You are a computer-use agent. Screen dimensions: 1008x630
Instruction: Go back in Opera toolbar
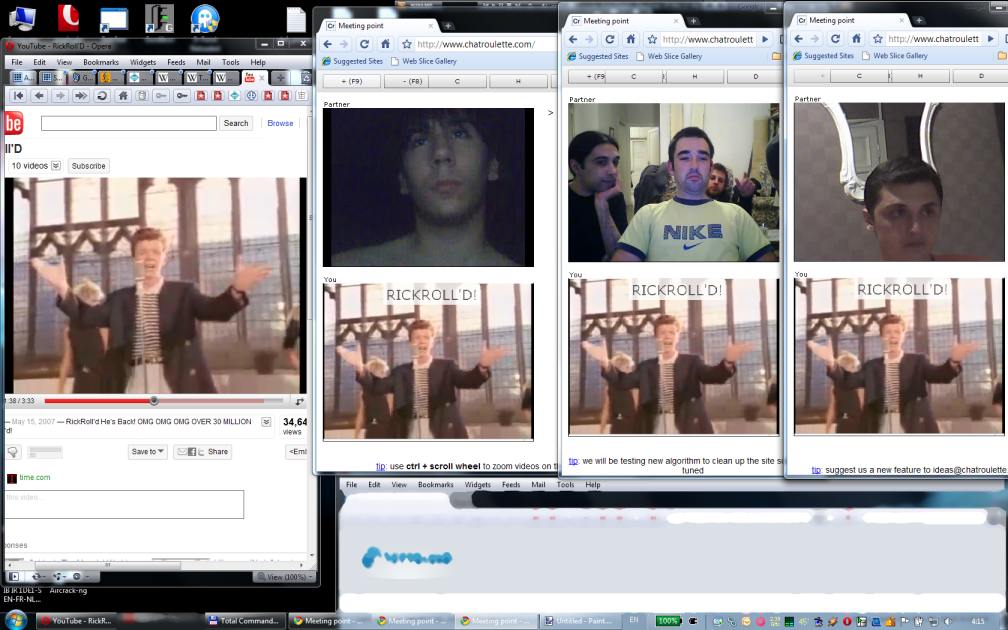(39, 96)
